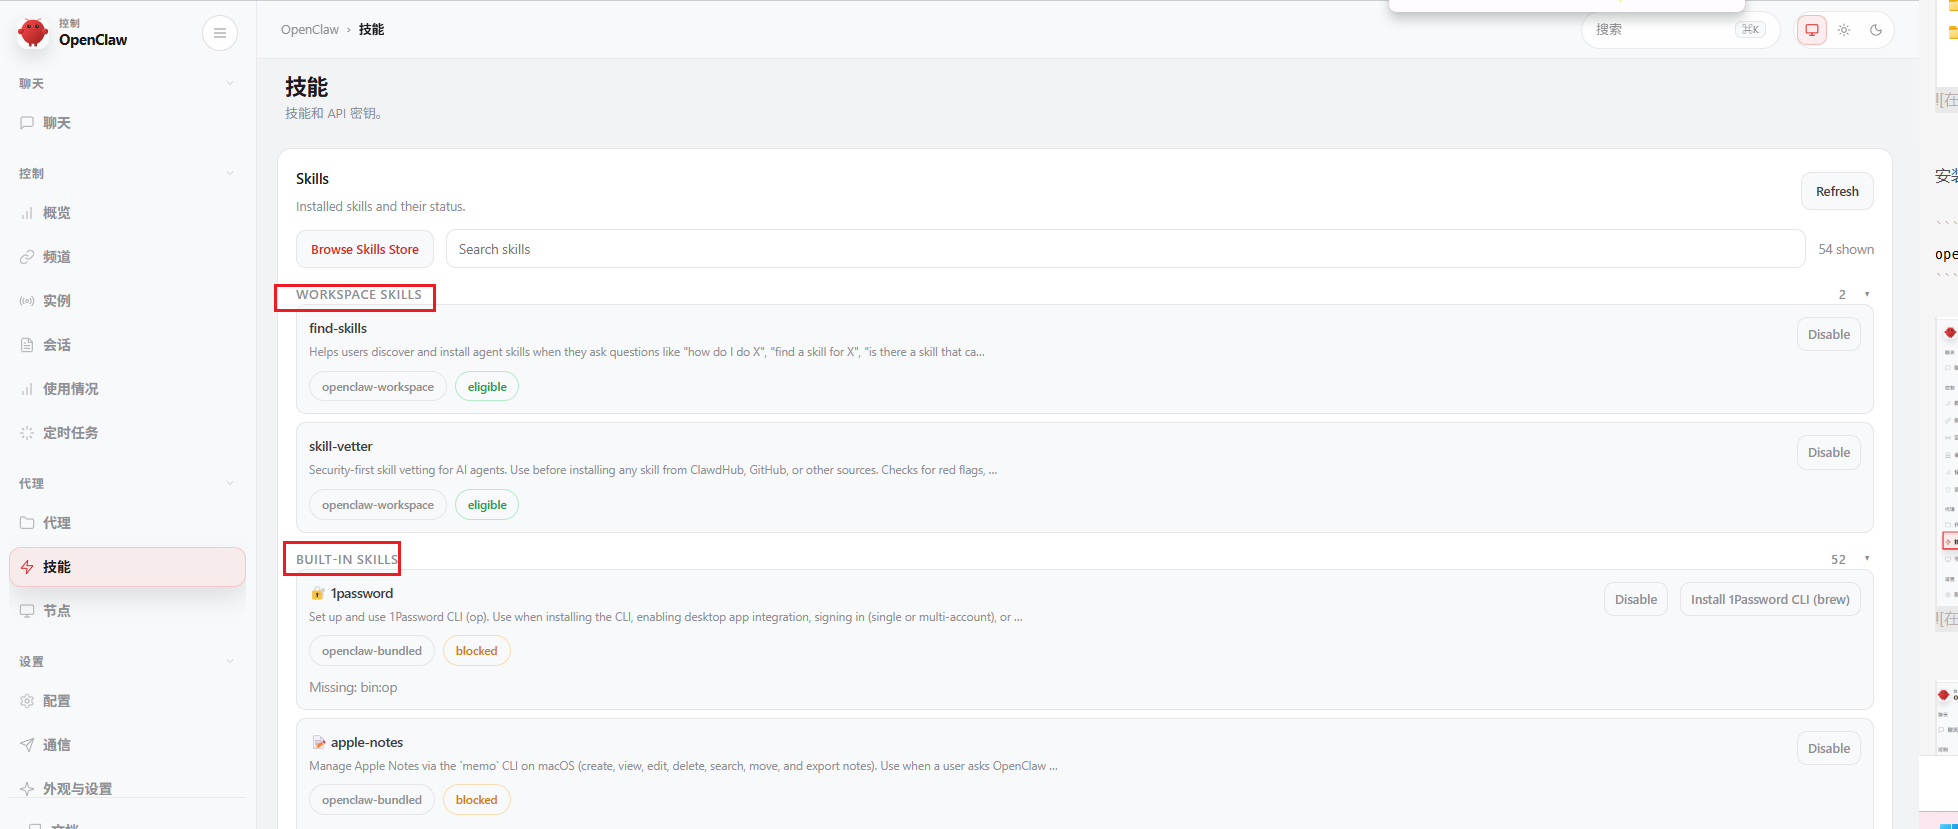Open the 实例 instances icon

pos(27,301)
